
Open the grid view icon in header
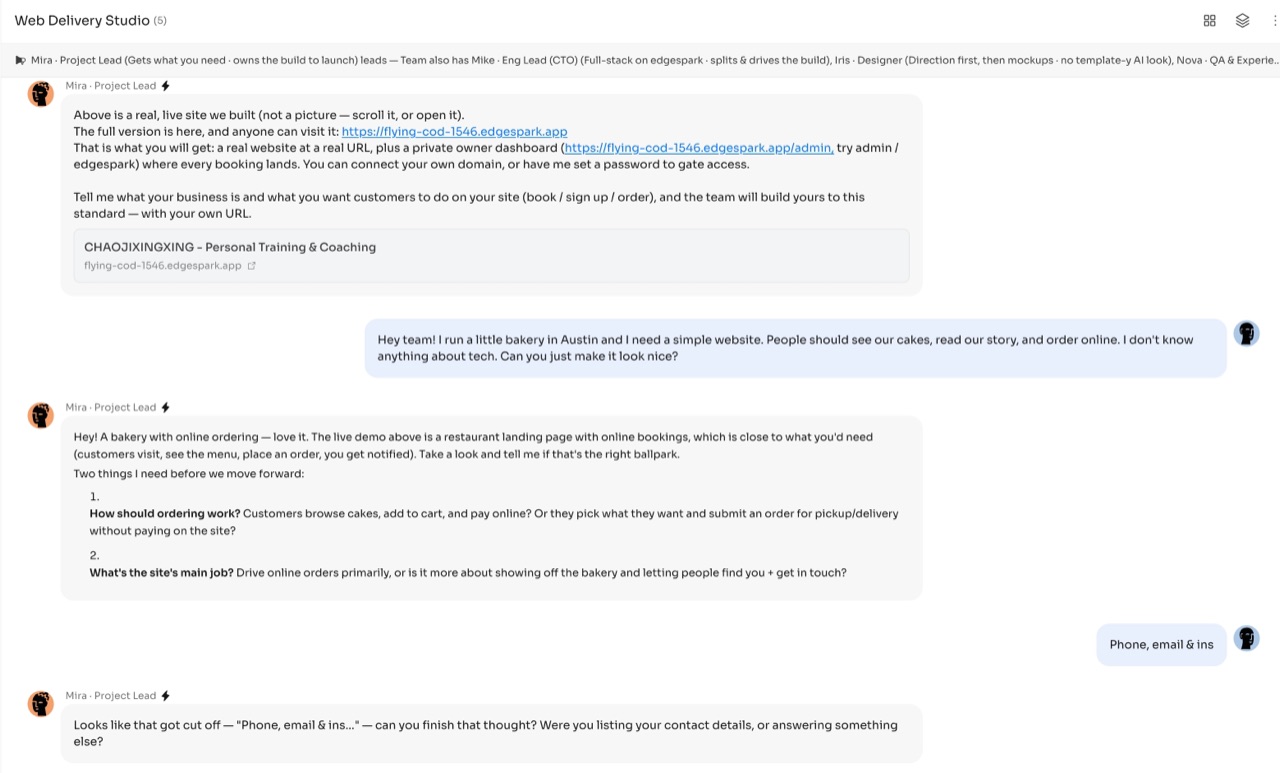click(x=1209, y=20)
